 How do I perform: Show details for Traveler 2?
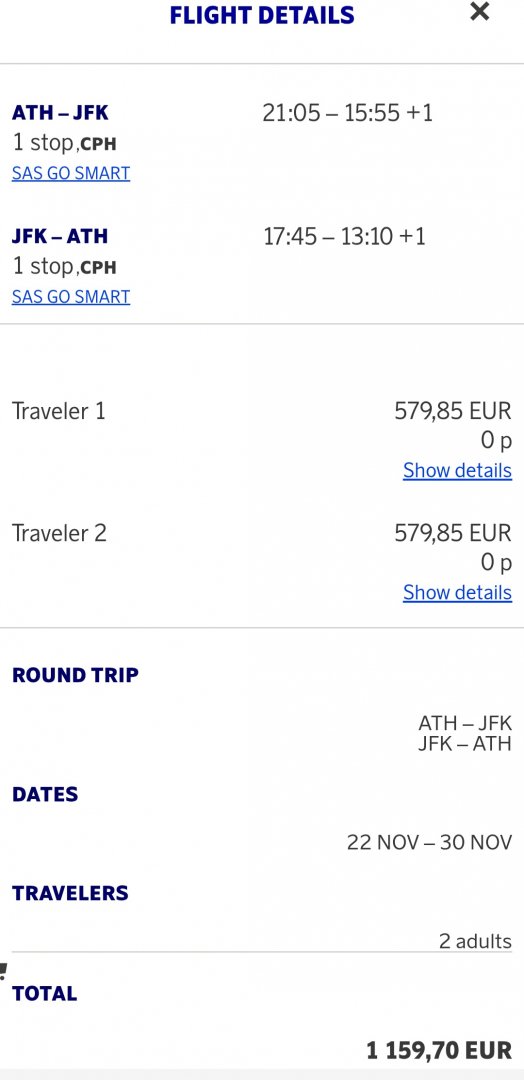pos(457,592)
